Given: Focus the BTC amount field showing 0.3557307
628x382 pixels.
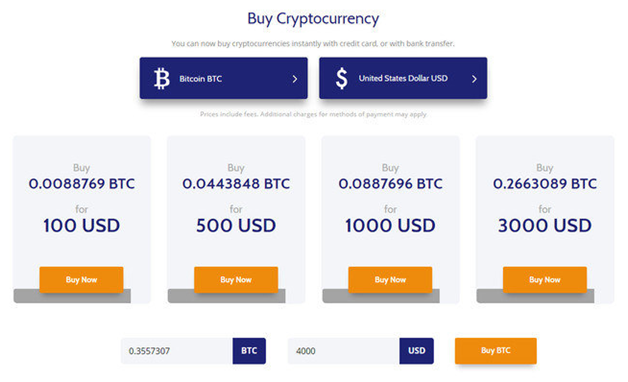Looking at the screenshot, I should (177, 351).
